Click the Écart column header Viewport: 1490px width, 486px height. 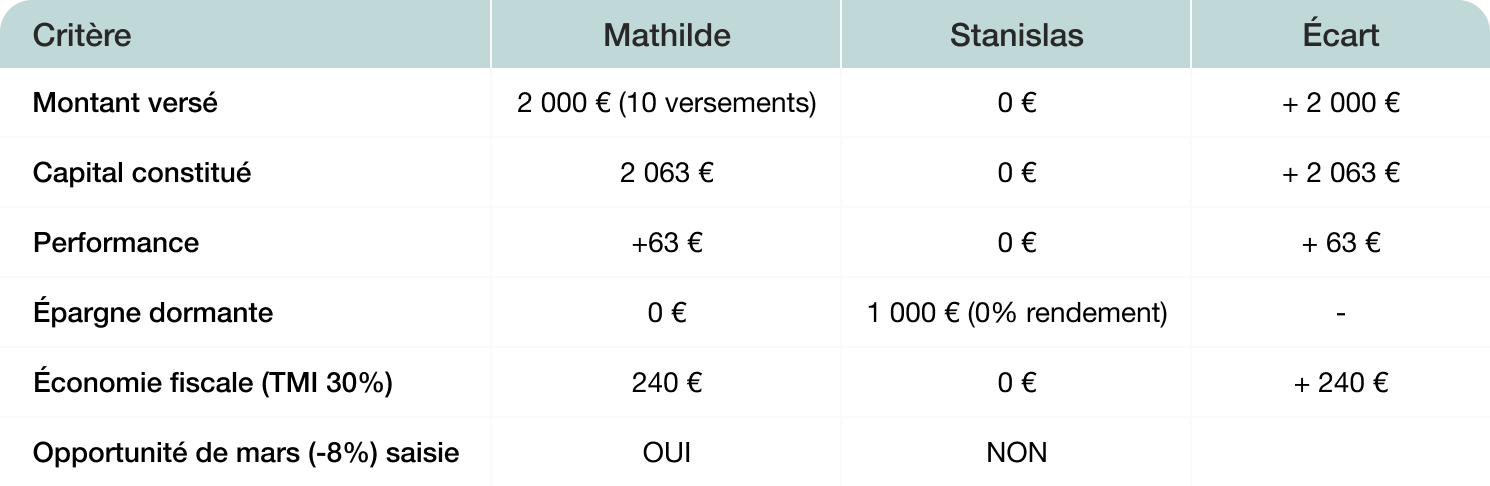[1340, 36]
